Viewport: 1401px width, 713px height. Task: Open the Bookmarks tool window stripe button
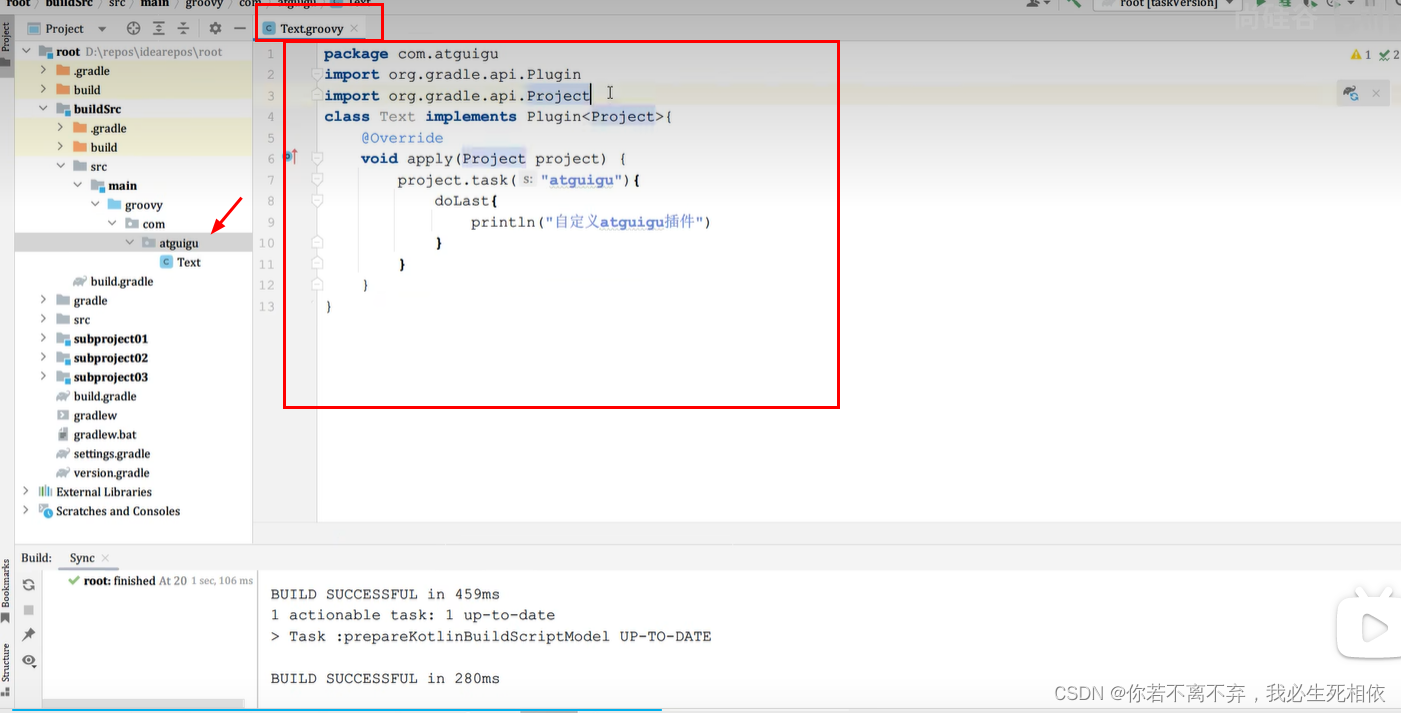point(6,591)
